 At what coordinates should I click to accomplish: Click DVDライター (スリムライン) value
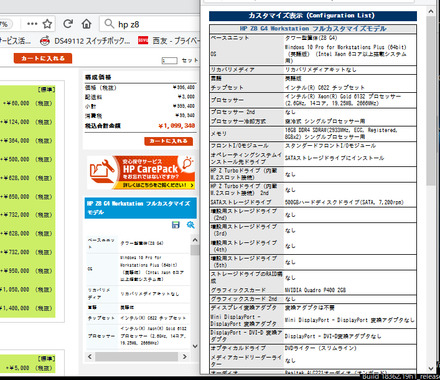pos(320,348)
